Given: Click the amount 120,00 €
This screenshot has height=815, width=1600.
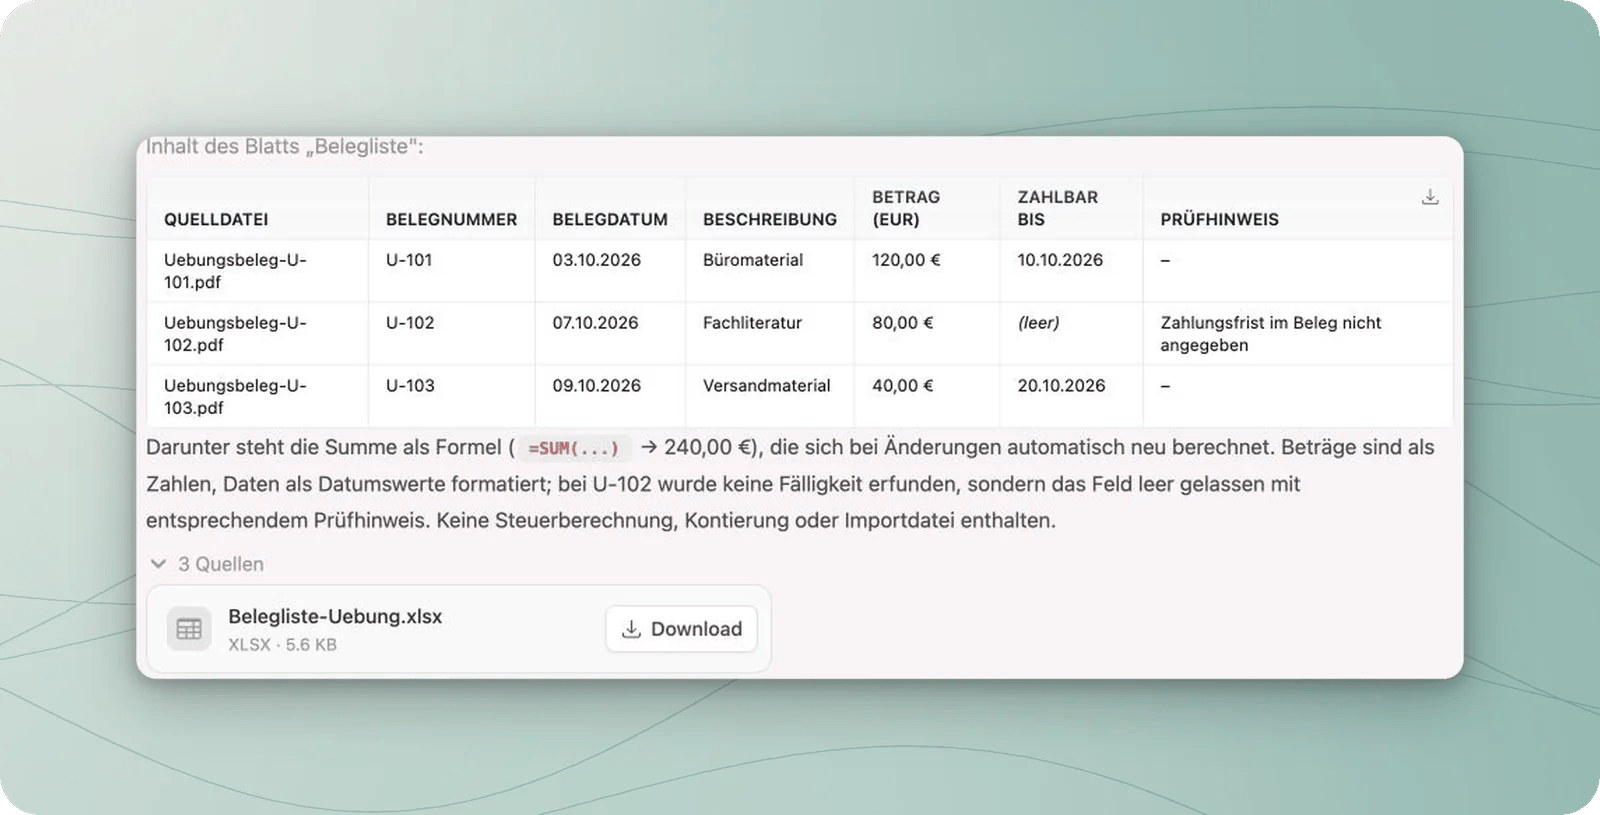Looking at the screenshot, I should (906, 260).
